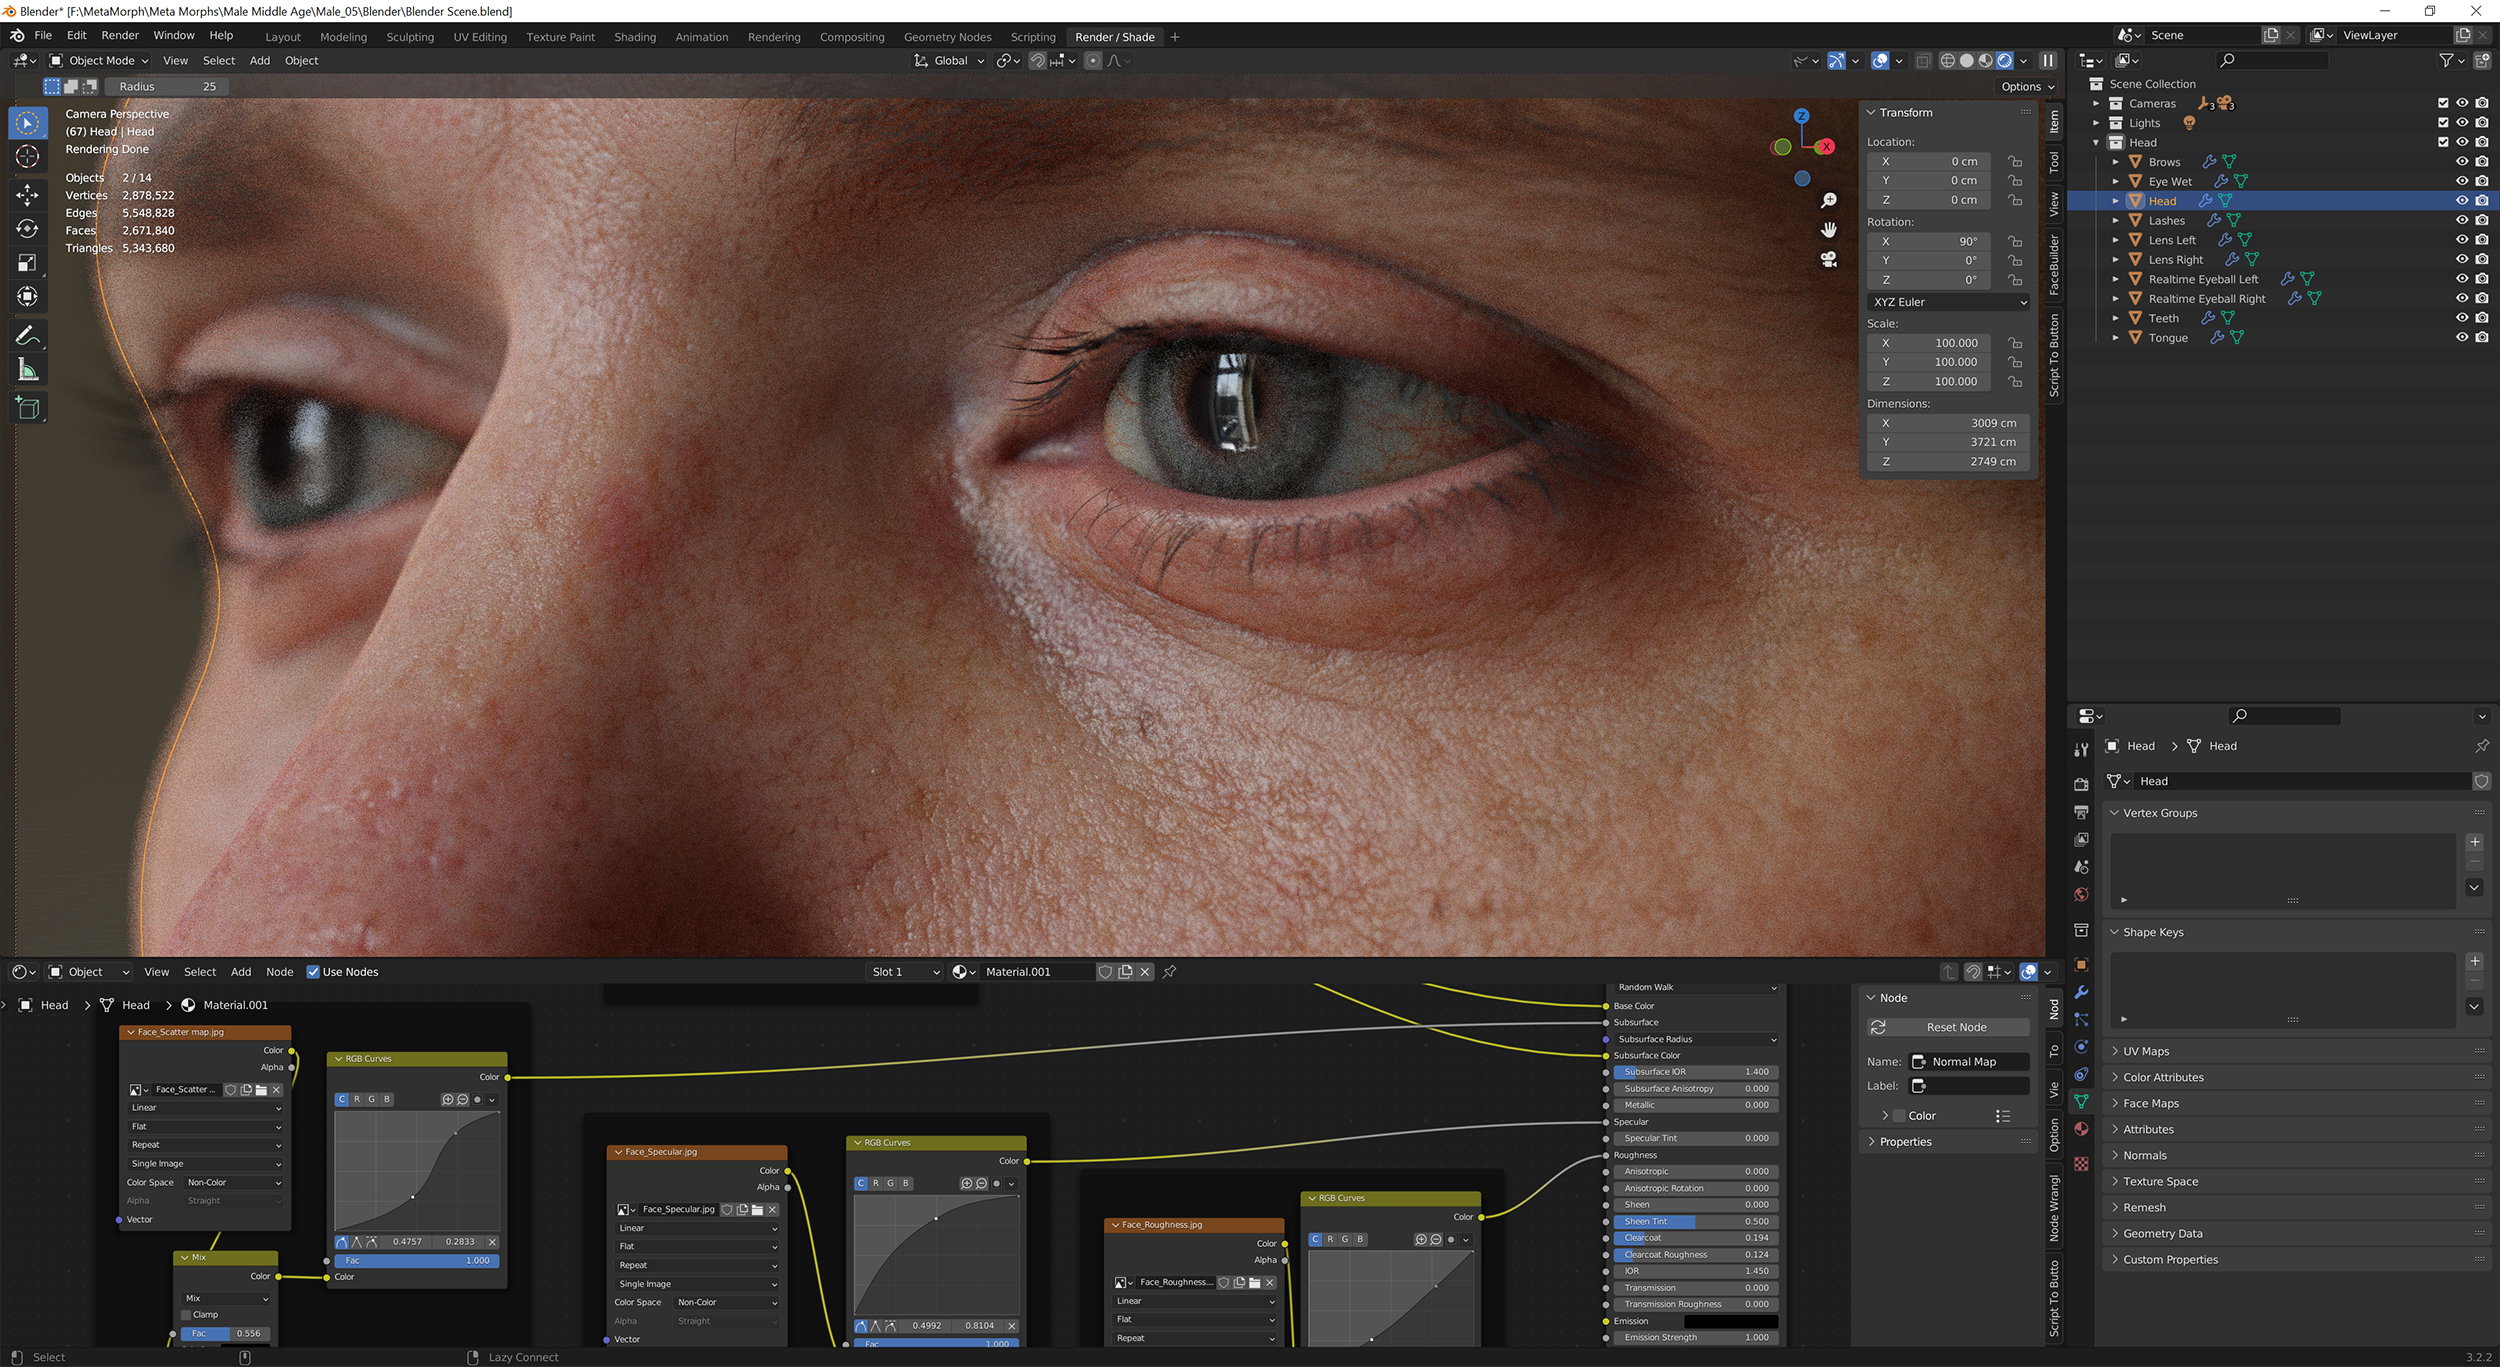
Task: Uncheck the Use Nodes checkbox
Action: tap(313, 972)
